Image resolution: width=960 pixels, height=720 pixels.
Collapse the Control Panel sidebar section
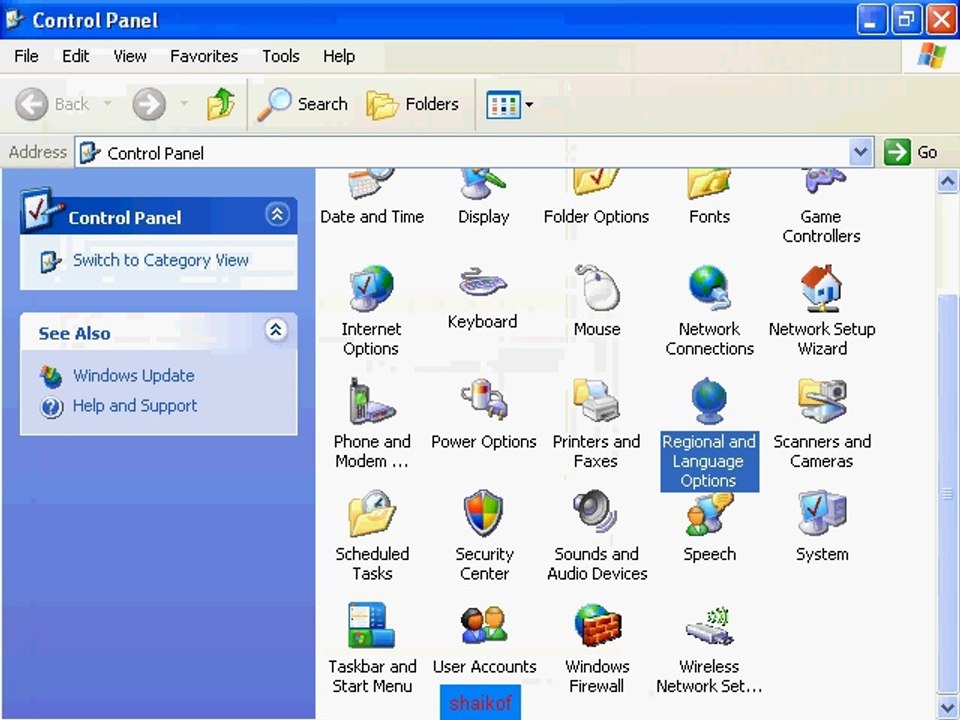[x=277, y=214]
